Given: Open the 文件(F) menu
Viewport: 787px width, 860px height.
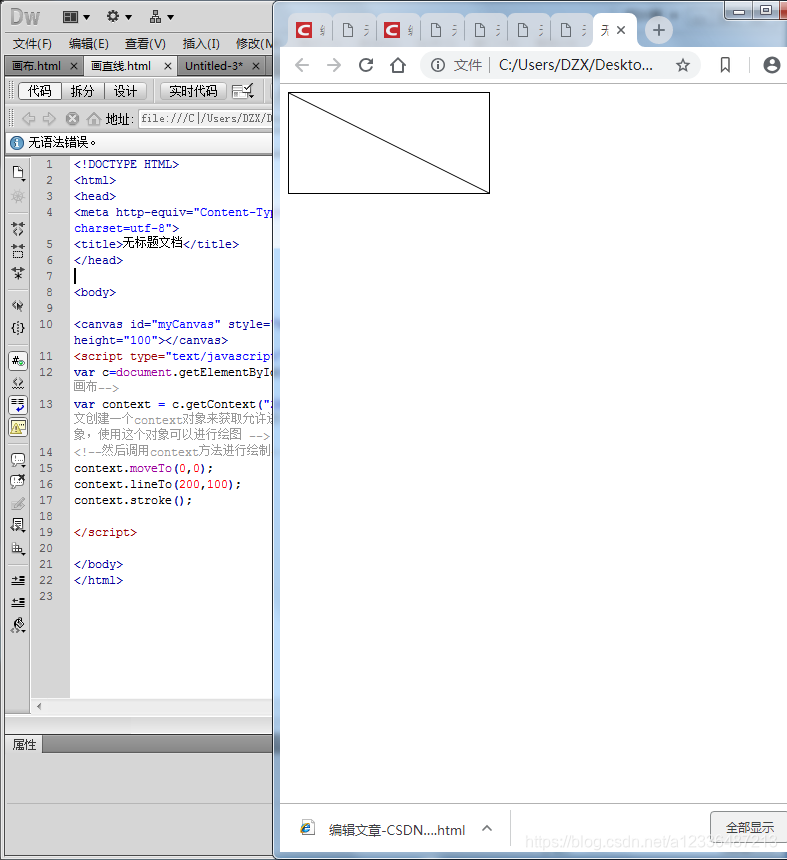Looking at the screenshot, I should click(x=32, y=43).
